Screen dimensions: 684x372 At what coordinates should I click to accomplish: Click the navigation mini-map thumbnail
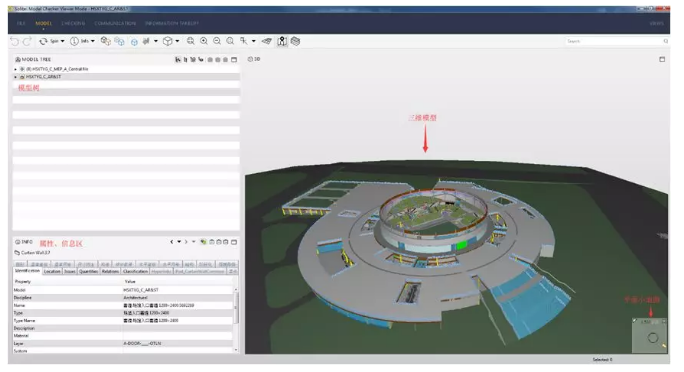point(650,335)
